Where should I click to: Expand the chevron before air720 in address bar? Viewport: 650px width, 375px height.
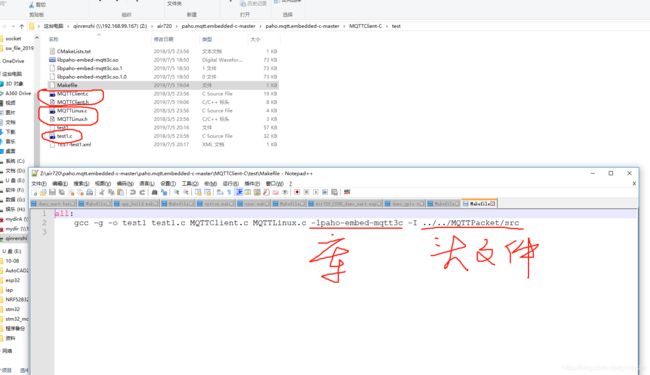152,26
